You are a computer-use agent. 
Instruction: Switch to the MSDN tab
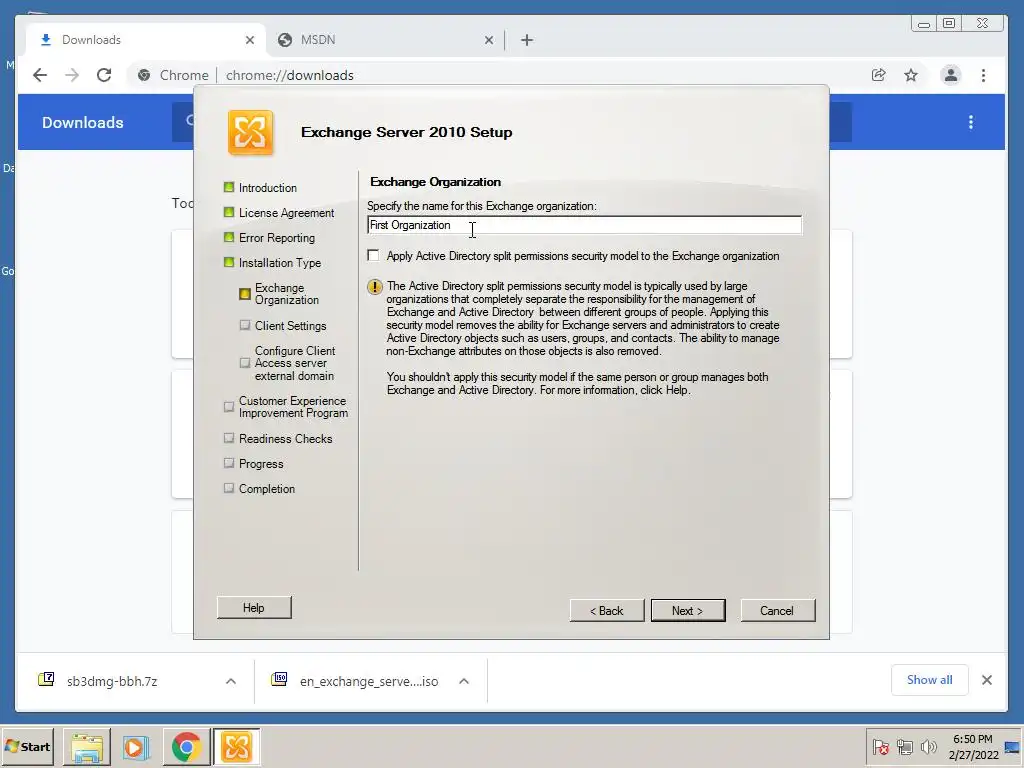tap(385, 40)
